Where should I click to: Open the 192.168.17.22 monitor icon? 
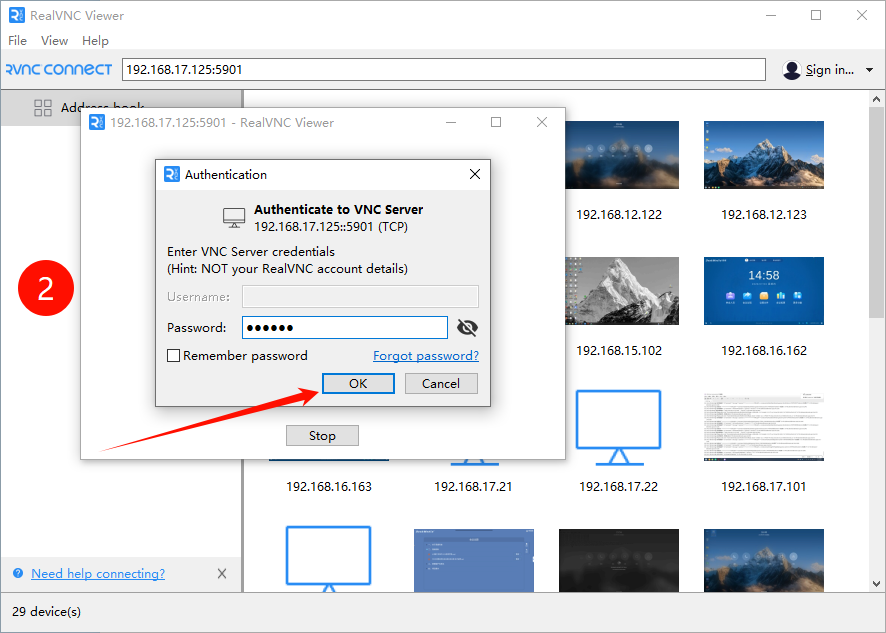[x=618, y=427]
